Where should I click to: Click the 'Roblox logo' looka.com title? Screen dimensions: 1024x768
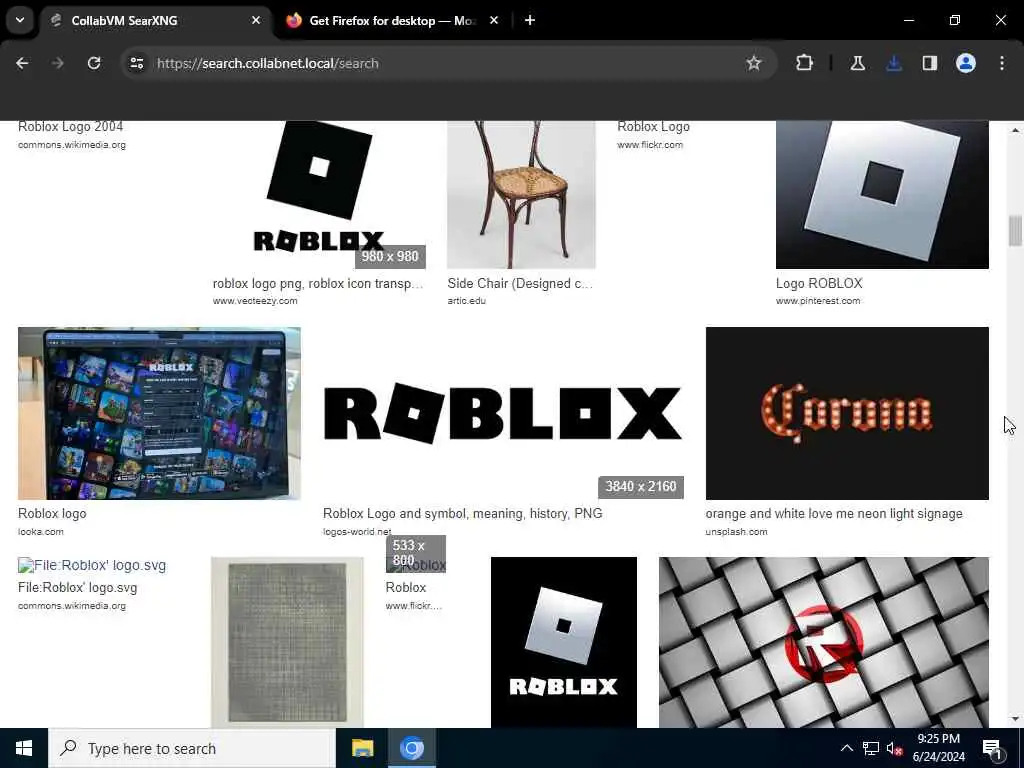(x=52, y=513)
